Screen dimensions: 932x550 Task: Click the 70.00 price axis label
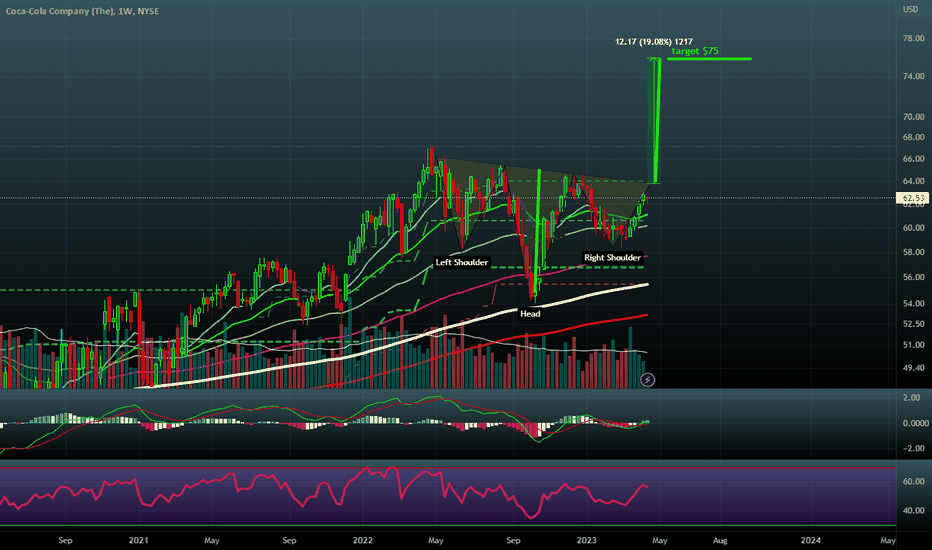pos(914,117)
